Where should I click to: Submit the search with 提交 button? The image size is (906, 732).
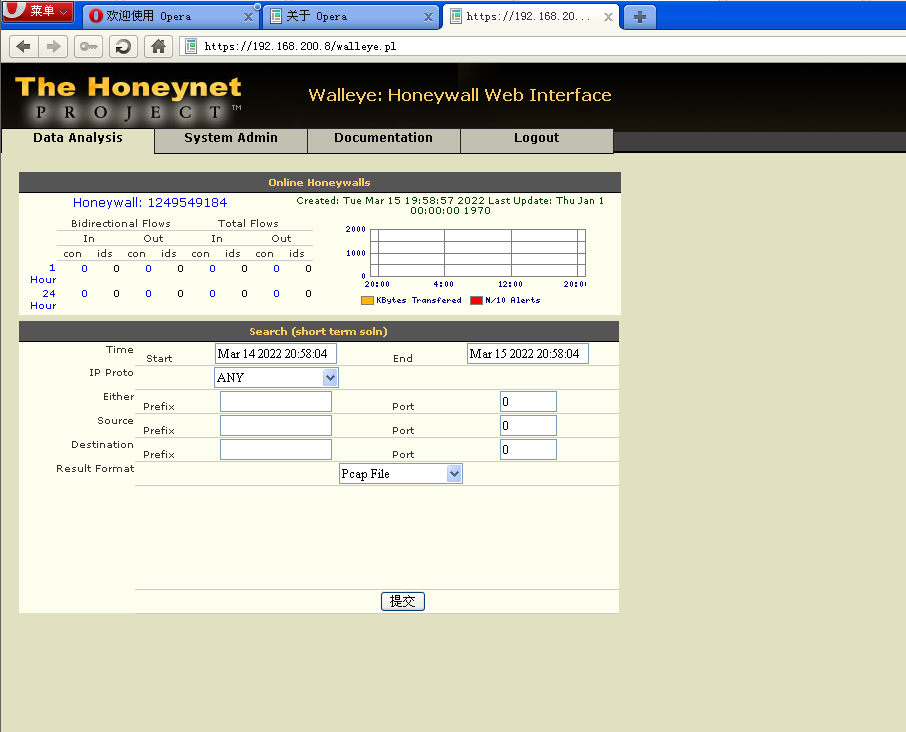tap(403, 601)
